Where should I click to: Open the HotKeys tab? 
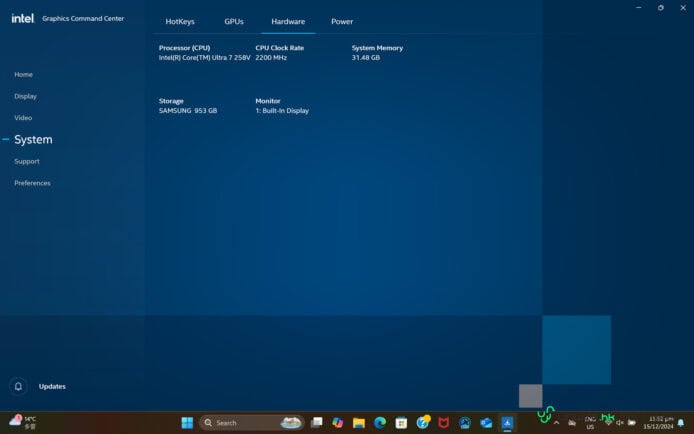[180, 21]
